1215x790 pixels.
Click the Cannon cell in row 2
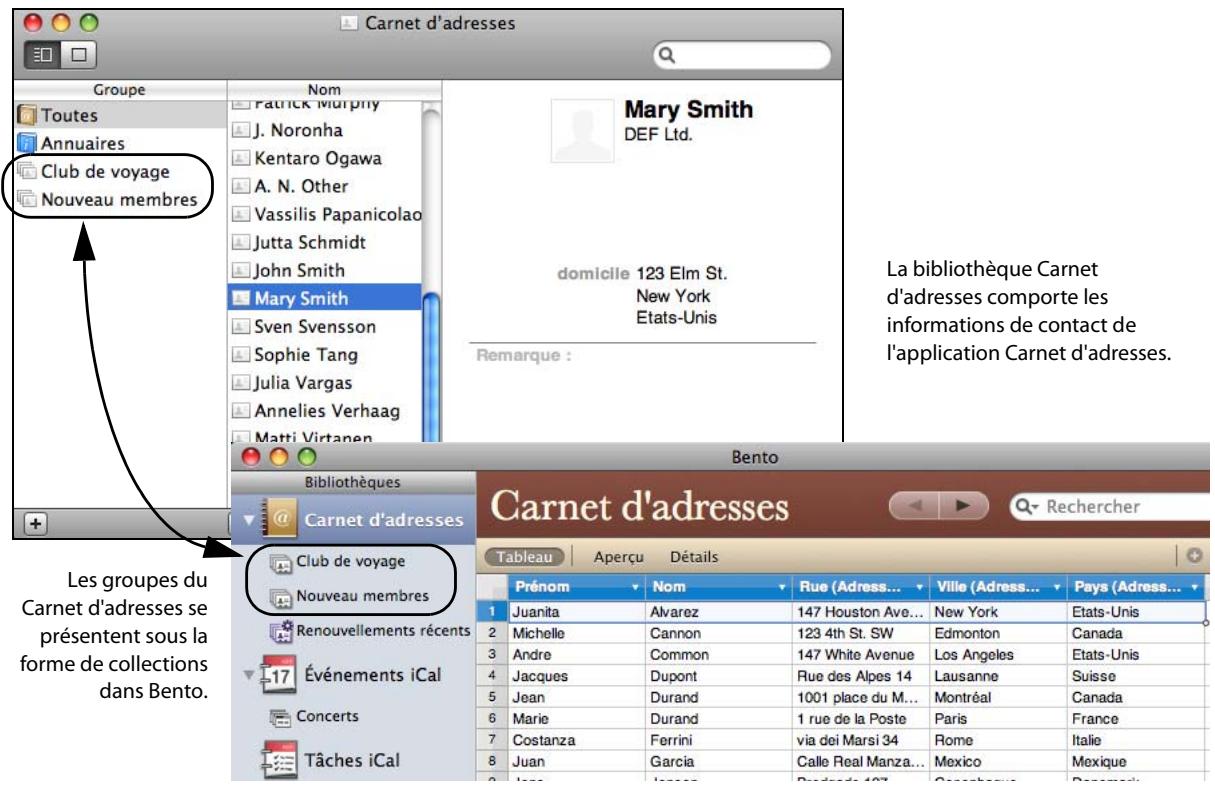tap(719, 633)
